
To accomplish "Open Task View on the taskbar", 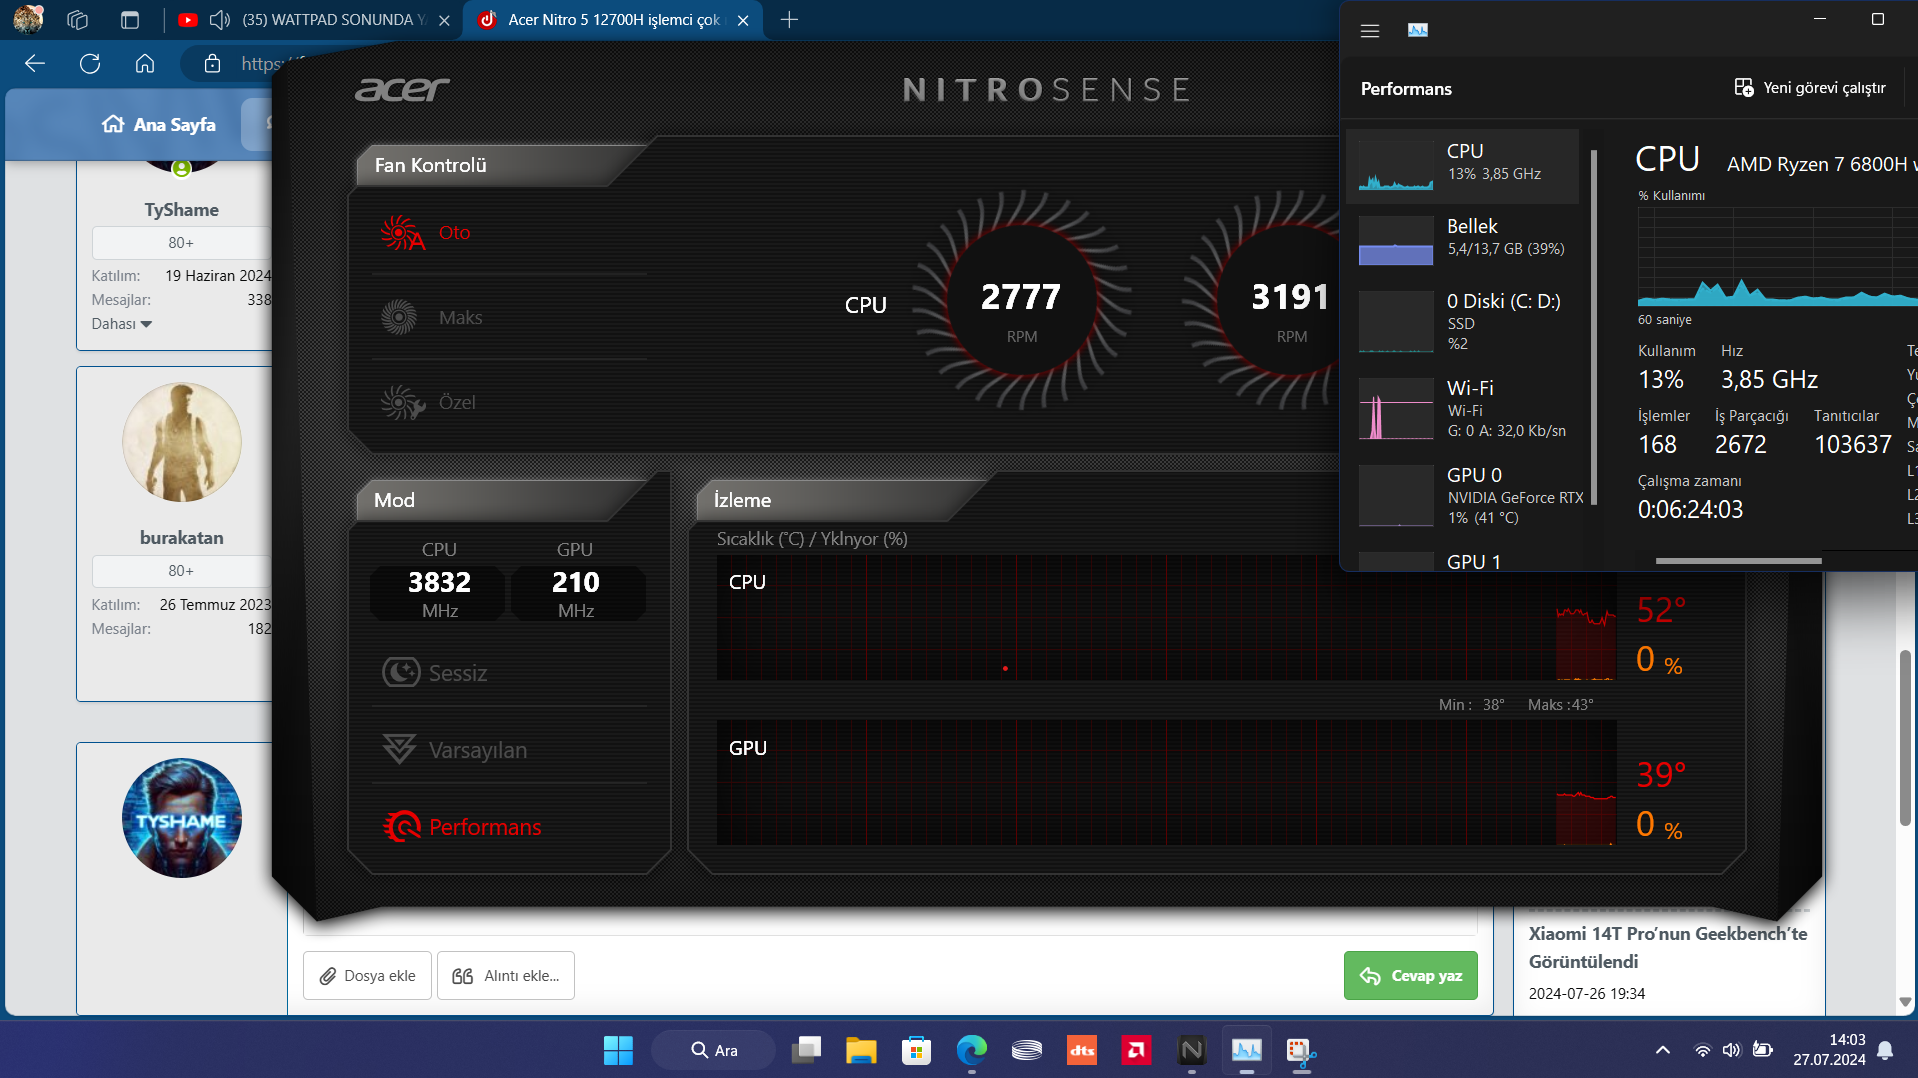I will click(x=806, y=1050).
